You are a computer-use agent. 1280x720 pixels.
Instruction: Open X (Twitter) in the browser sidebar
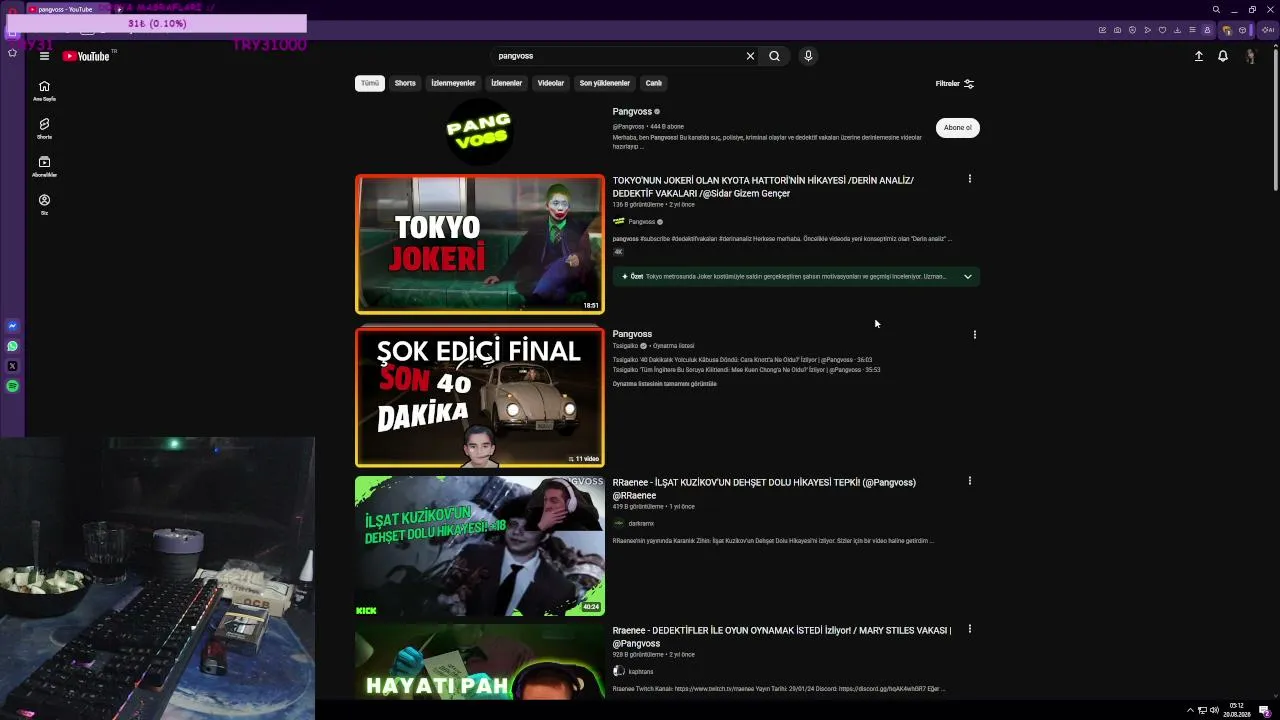tap(13, 366)
